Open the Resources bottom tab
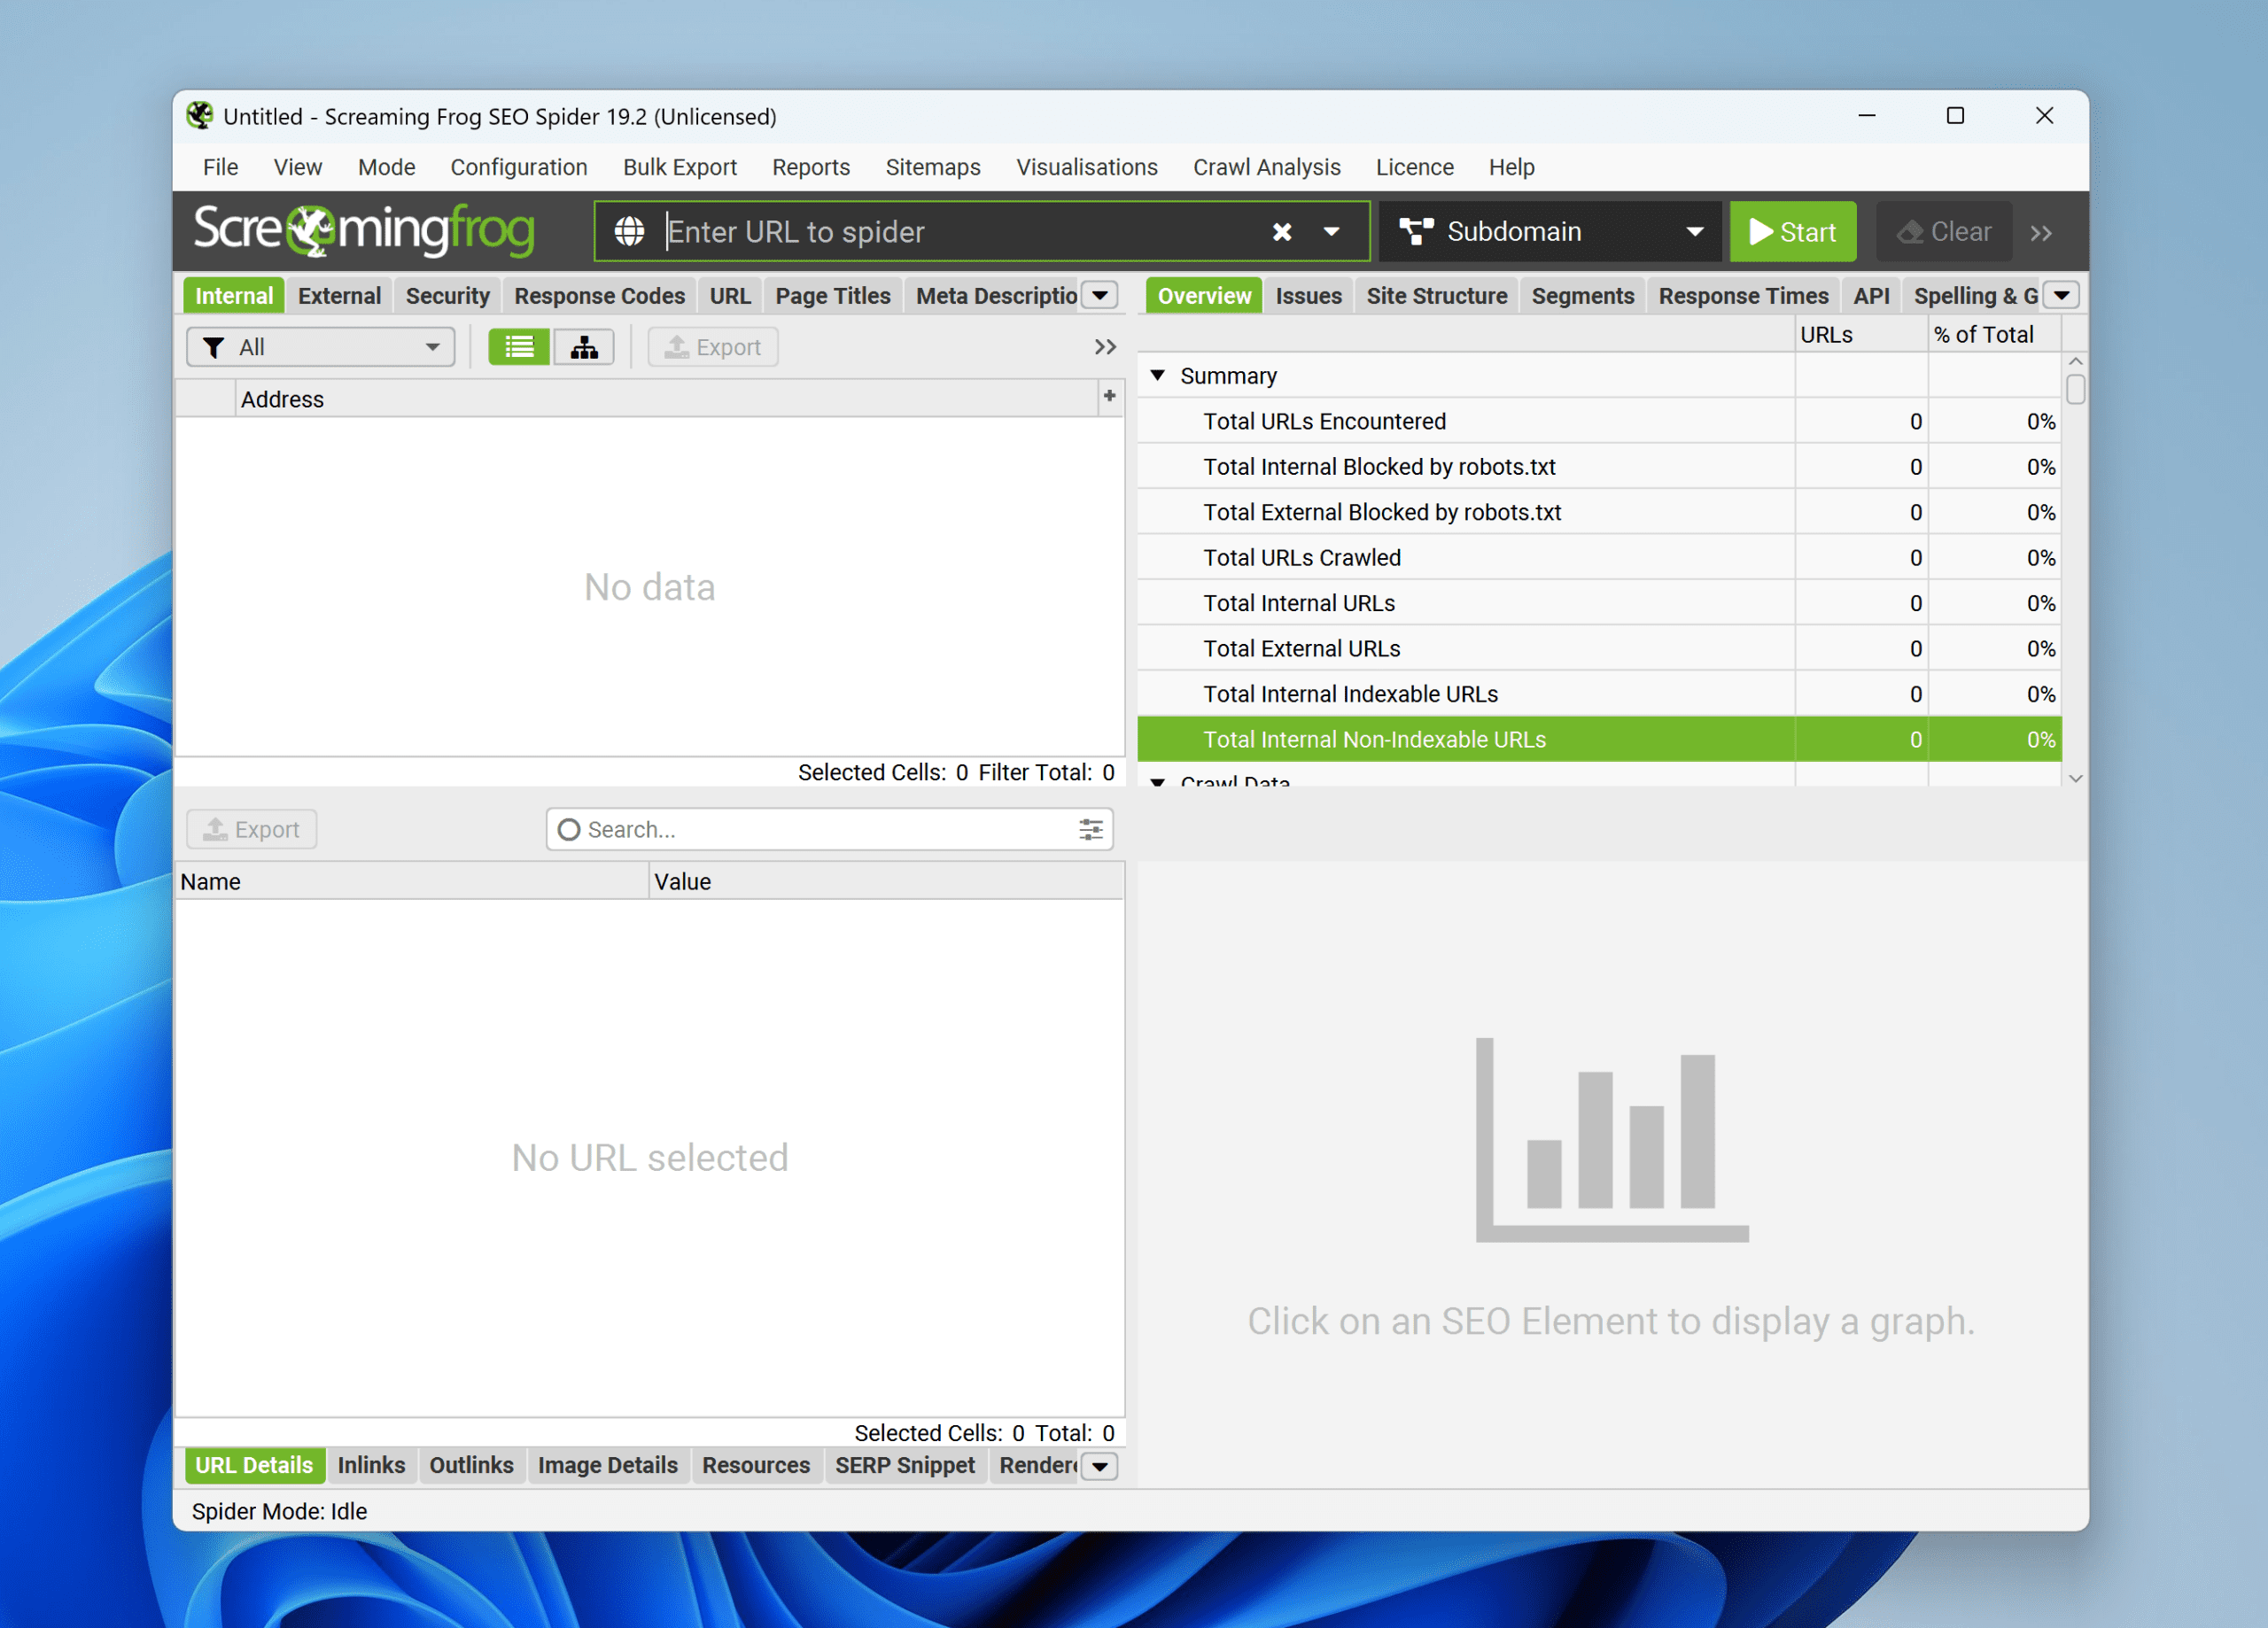The image size is (2268, 1628). point(756,1465)
